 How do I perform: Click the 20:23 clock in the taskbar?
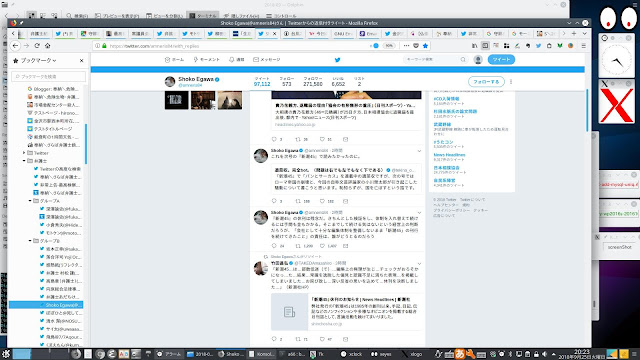click(x=582, y=351)
